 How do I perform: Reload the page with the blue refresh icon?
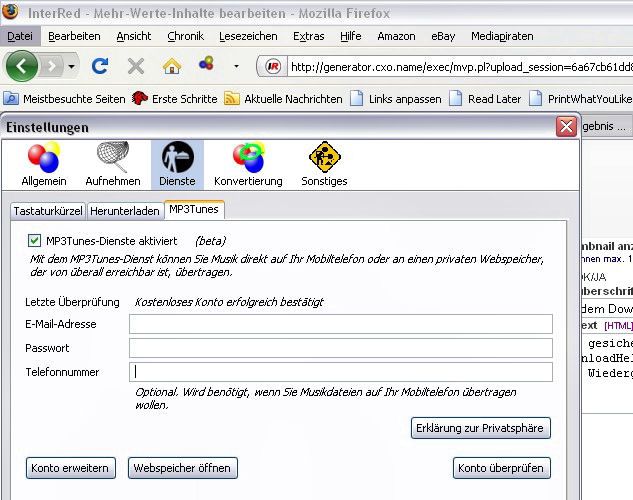100,66
